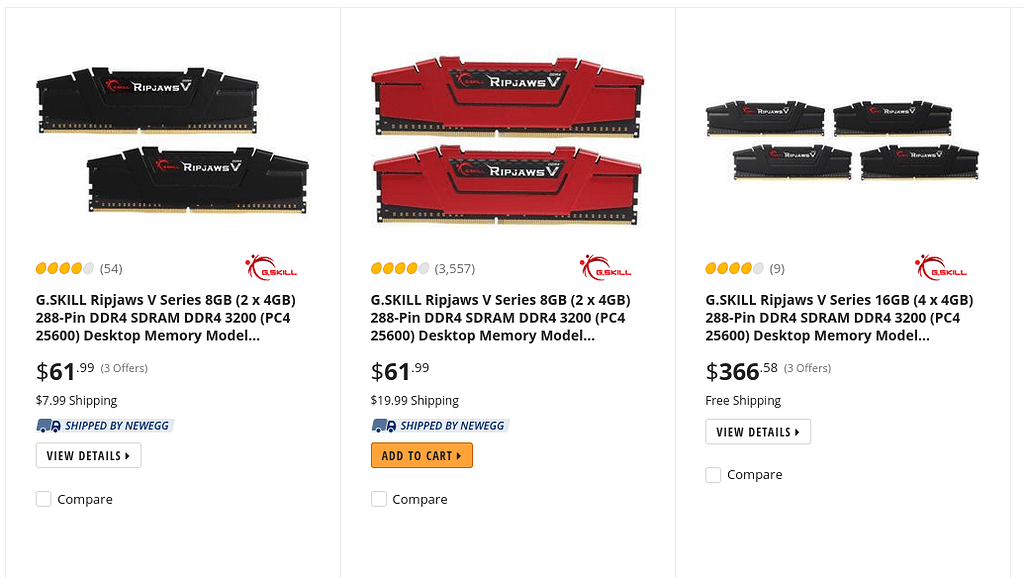The width and height of the screenshot is (1024, 578).
Task: Click the truck icon on the red kit's Newegg badge
Action: (380, 425)
